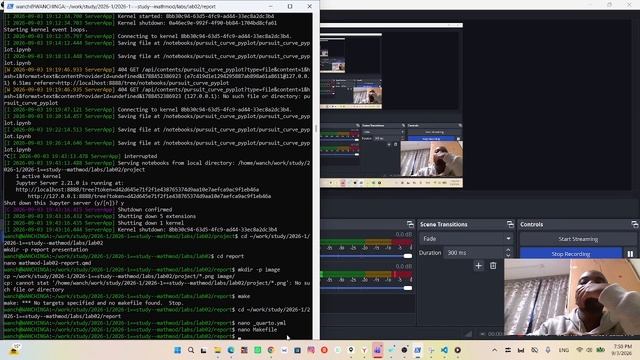The image size is (640, 360).
Task: Click the OBS preview canvas
Action: 476,105
